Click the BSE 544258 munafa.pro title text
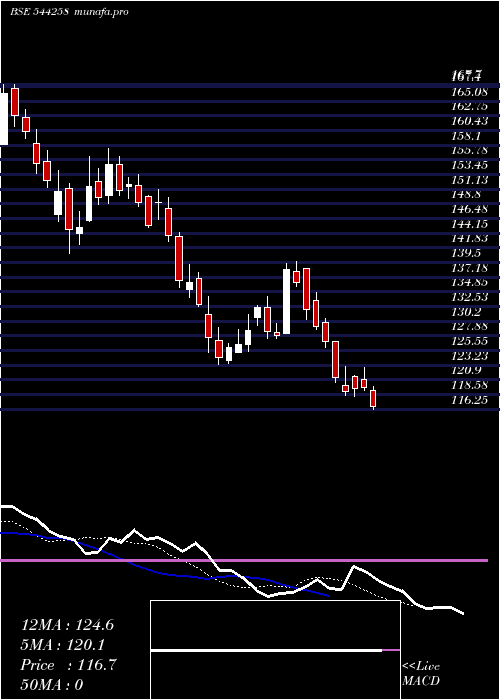 [x=69, y=12]
